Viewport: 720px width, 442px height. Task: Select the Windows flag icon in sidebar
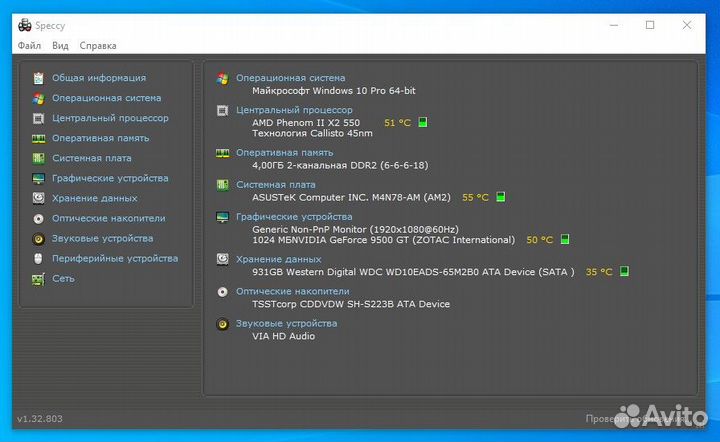click(38, 98)
